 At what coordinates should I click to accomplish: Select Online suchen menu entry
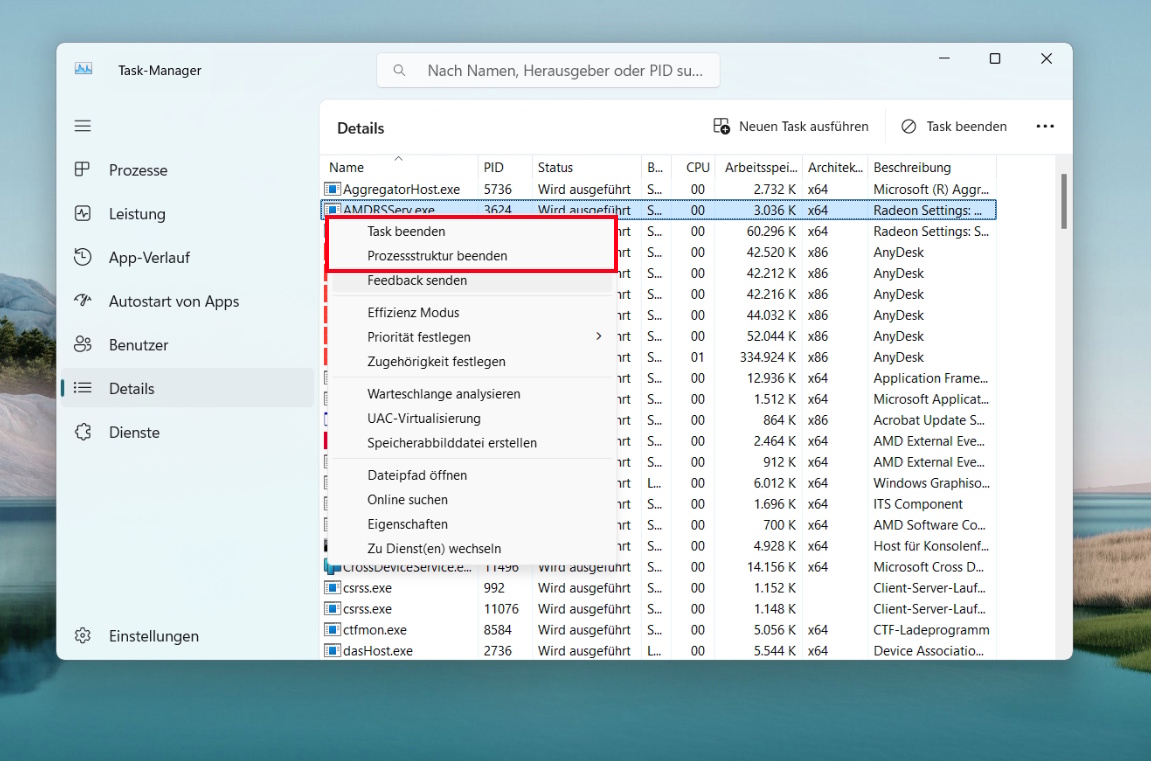[x=471, y=499]
